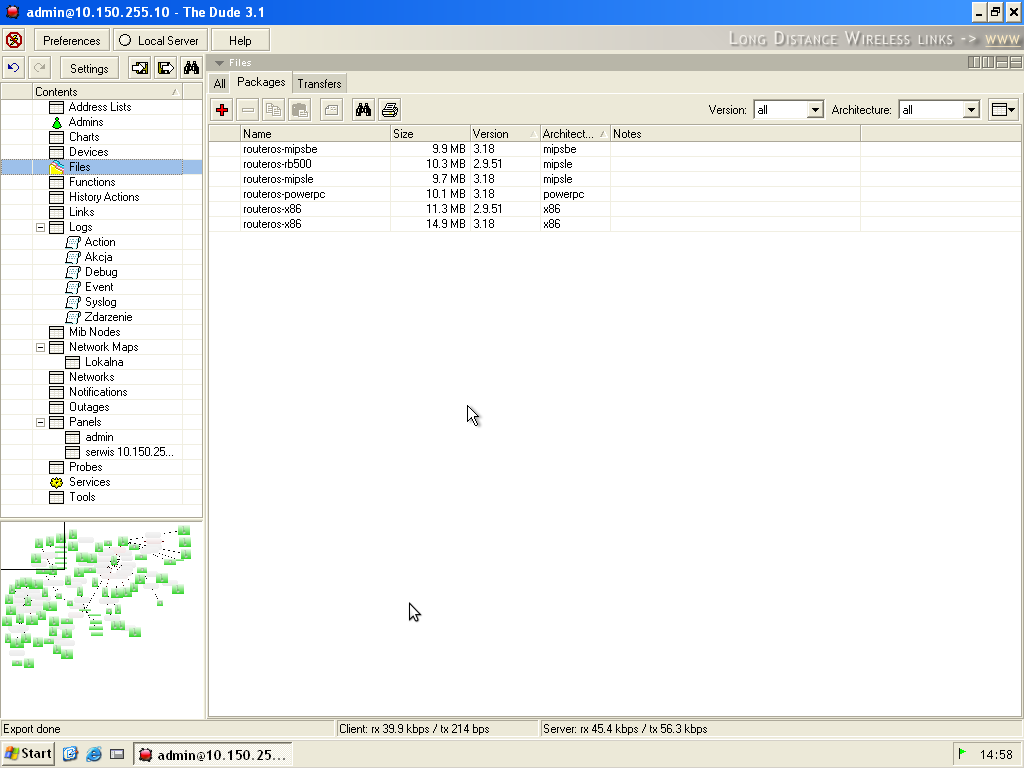
Task: Open the Syslog log entry
Action: (x=91, y=302)
